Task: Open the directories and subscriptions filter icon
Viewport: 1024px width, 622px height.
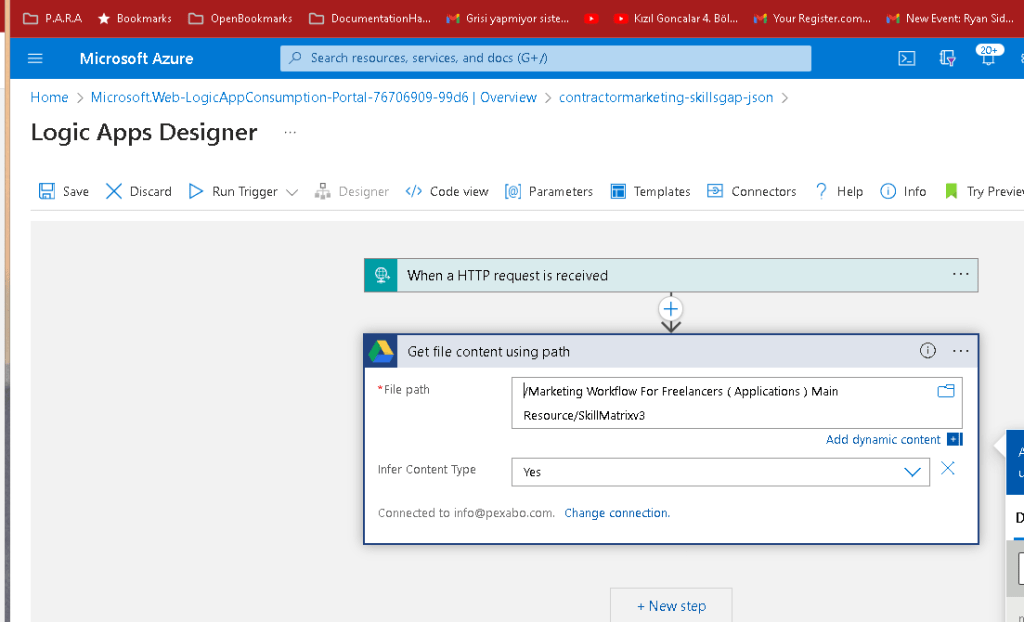Action: coord(947,58)
